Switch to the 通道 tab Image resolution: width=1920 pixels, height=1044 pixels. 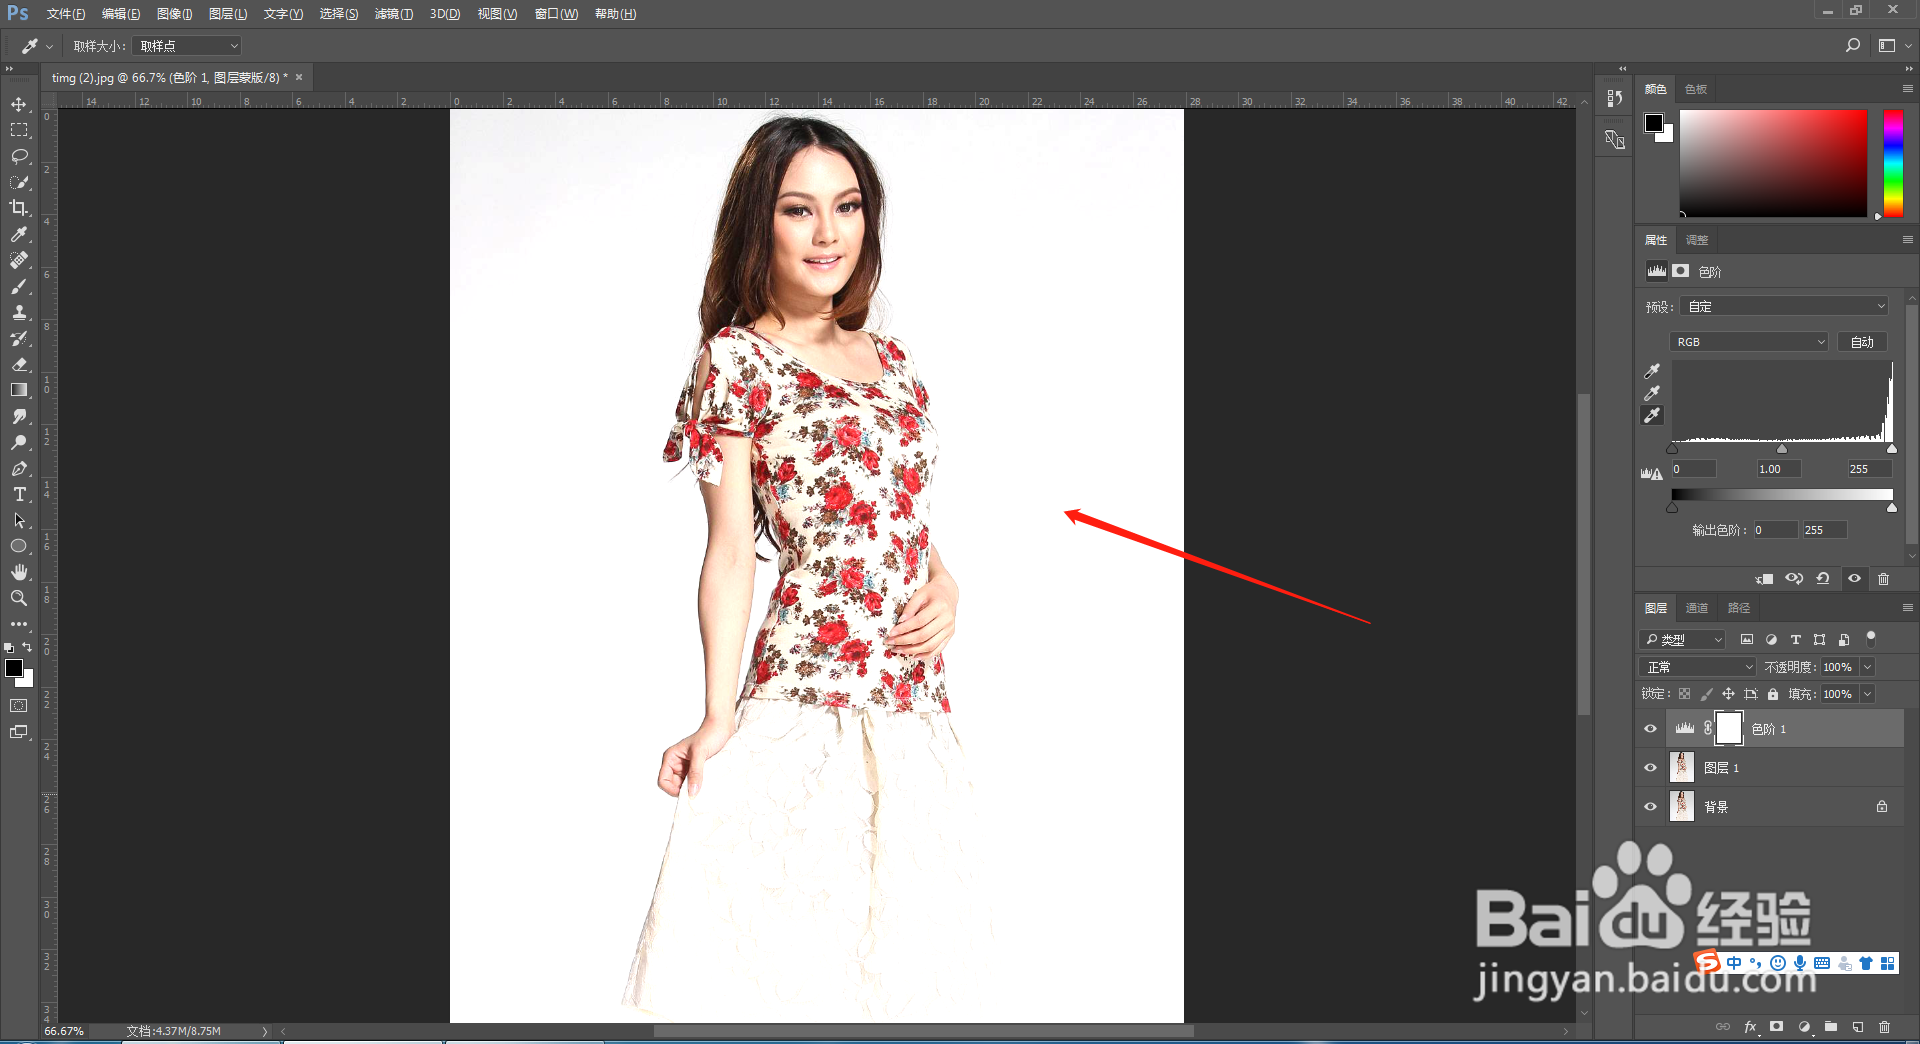(1697, 608)
